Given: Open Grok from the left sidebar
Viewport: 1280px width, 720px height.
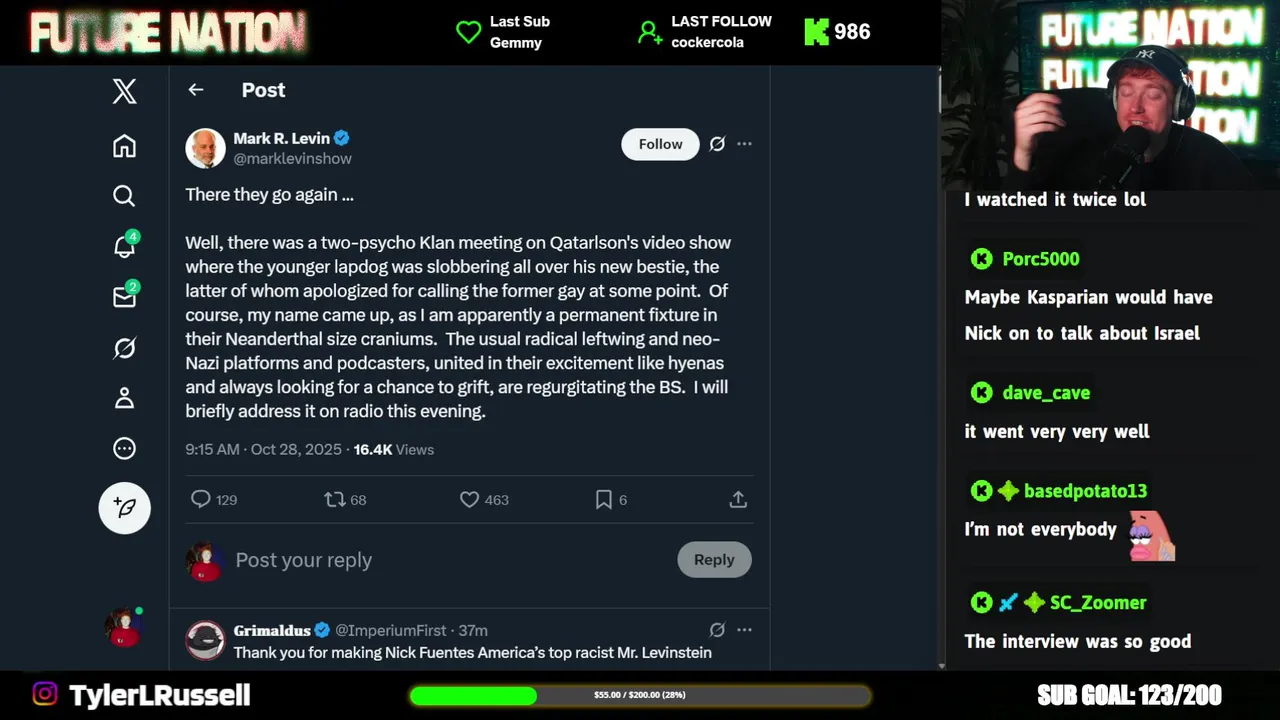Looking at the screenshot, I should 124,348.
